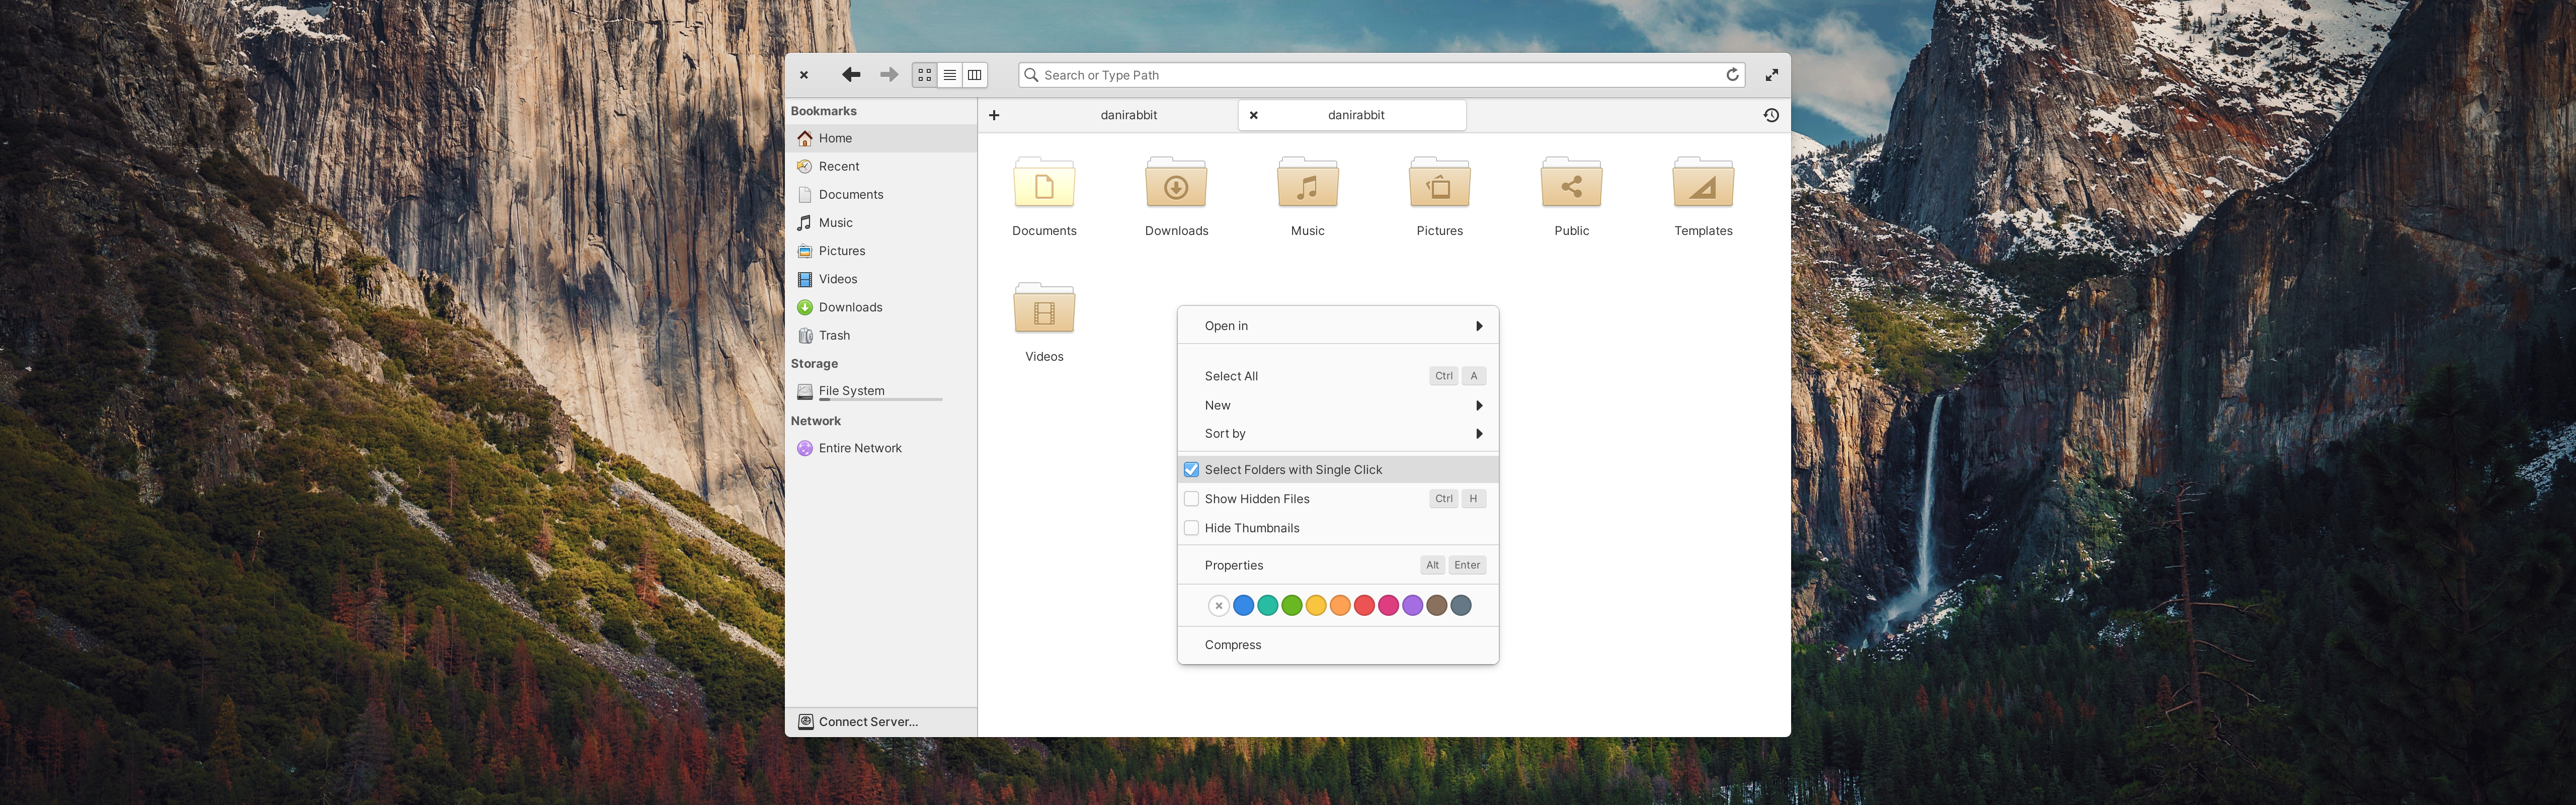The height and width of the screenshot is (805, 2576).
Task: Enable Show Hidden Files checkbox
Action: pos(1192,499)
